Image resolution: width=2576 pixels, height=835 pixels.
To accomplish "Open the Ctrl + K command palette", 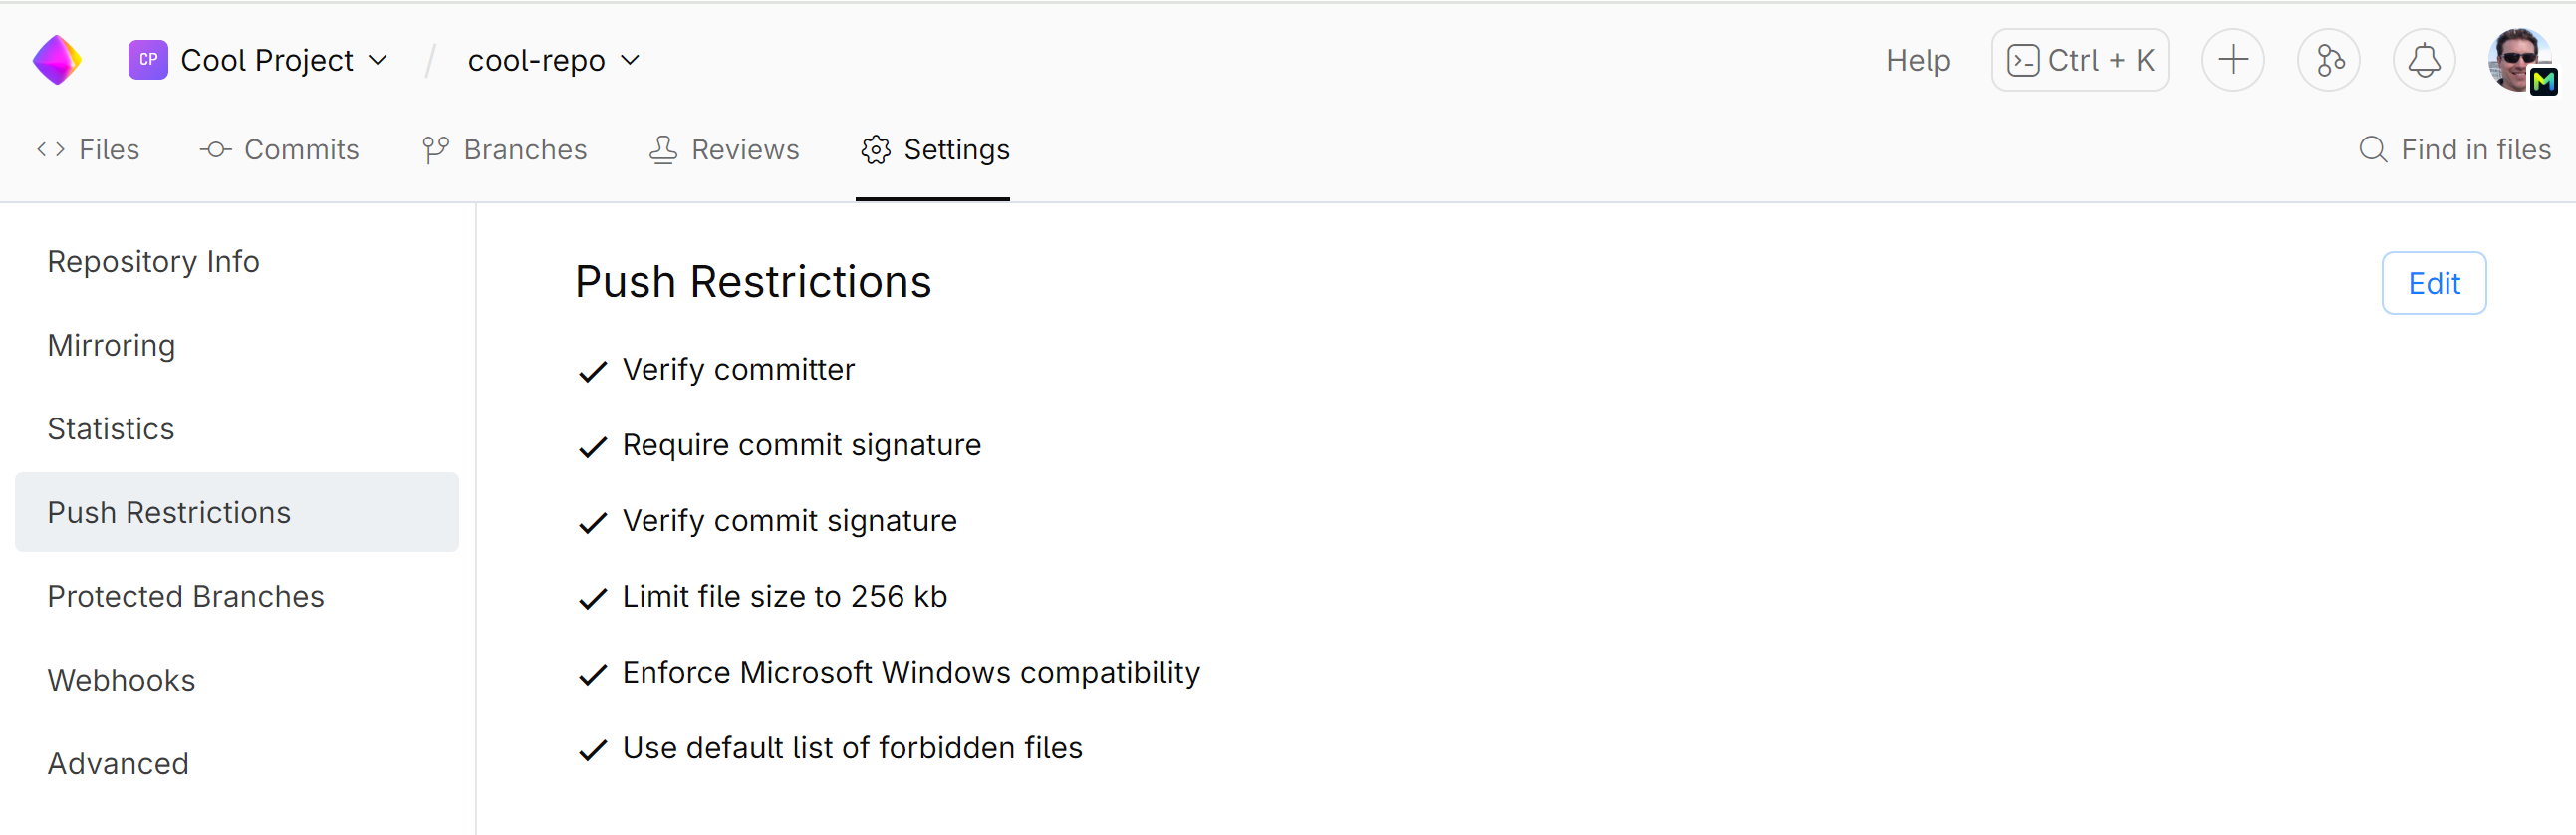I will (x=2079, y=60).
